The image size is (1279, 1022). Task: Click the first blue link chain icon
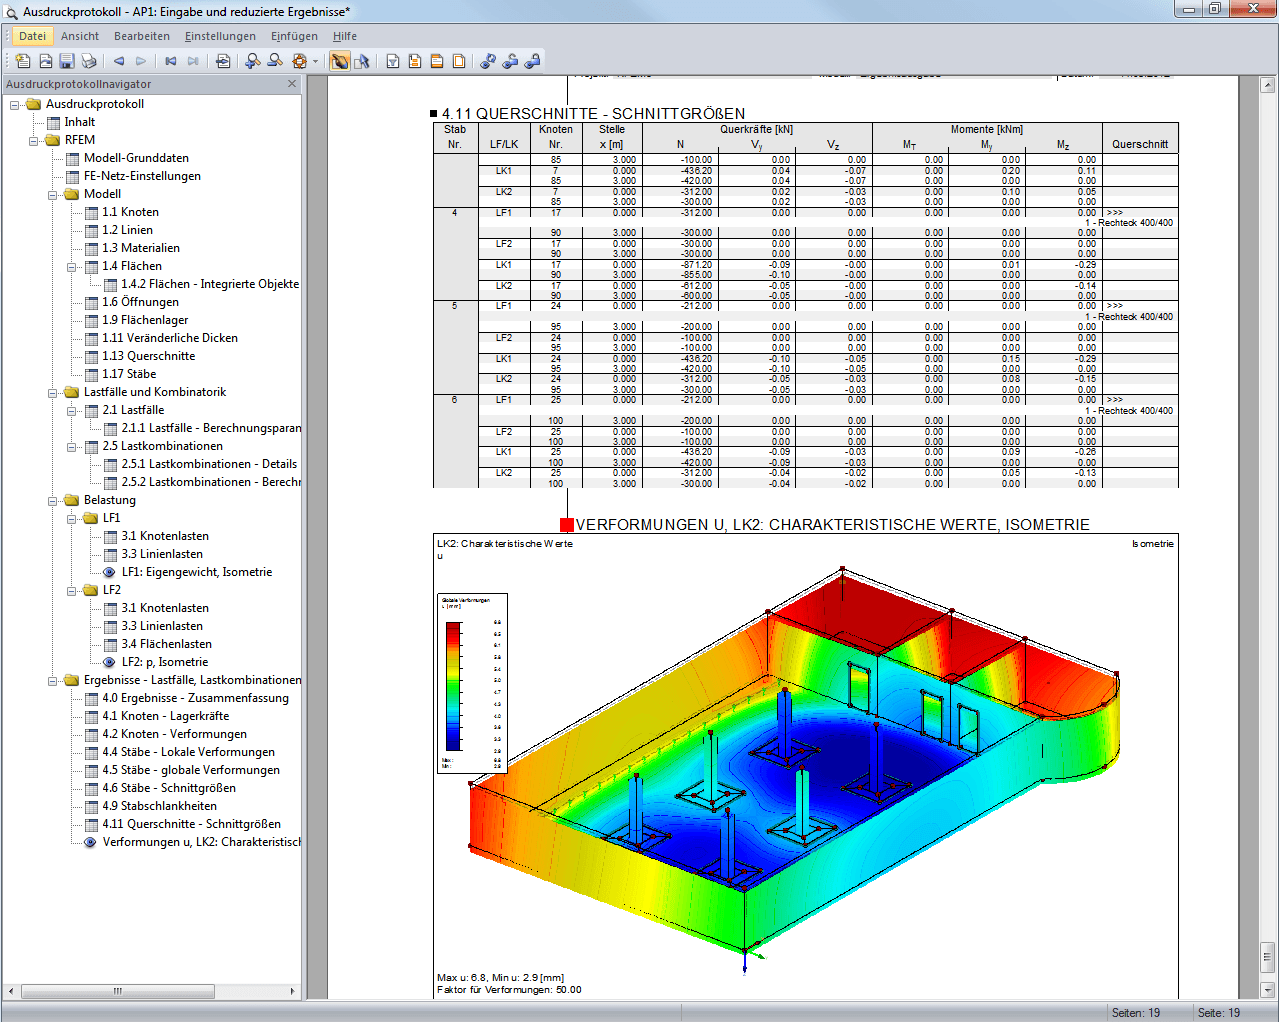(x=488, y=61)
